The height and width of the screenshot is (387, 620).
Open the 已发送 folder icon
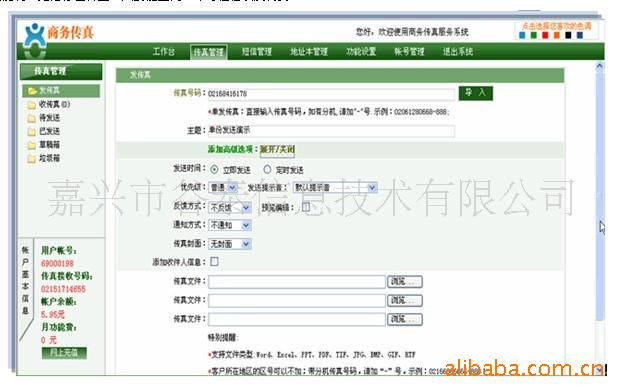tap(32, 132)
